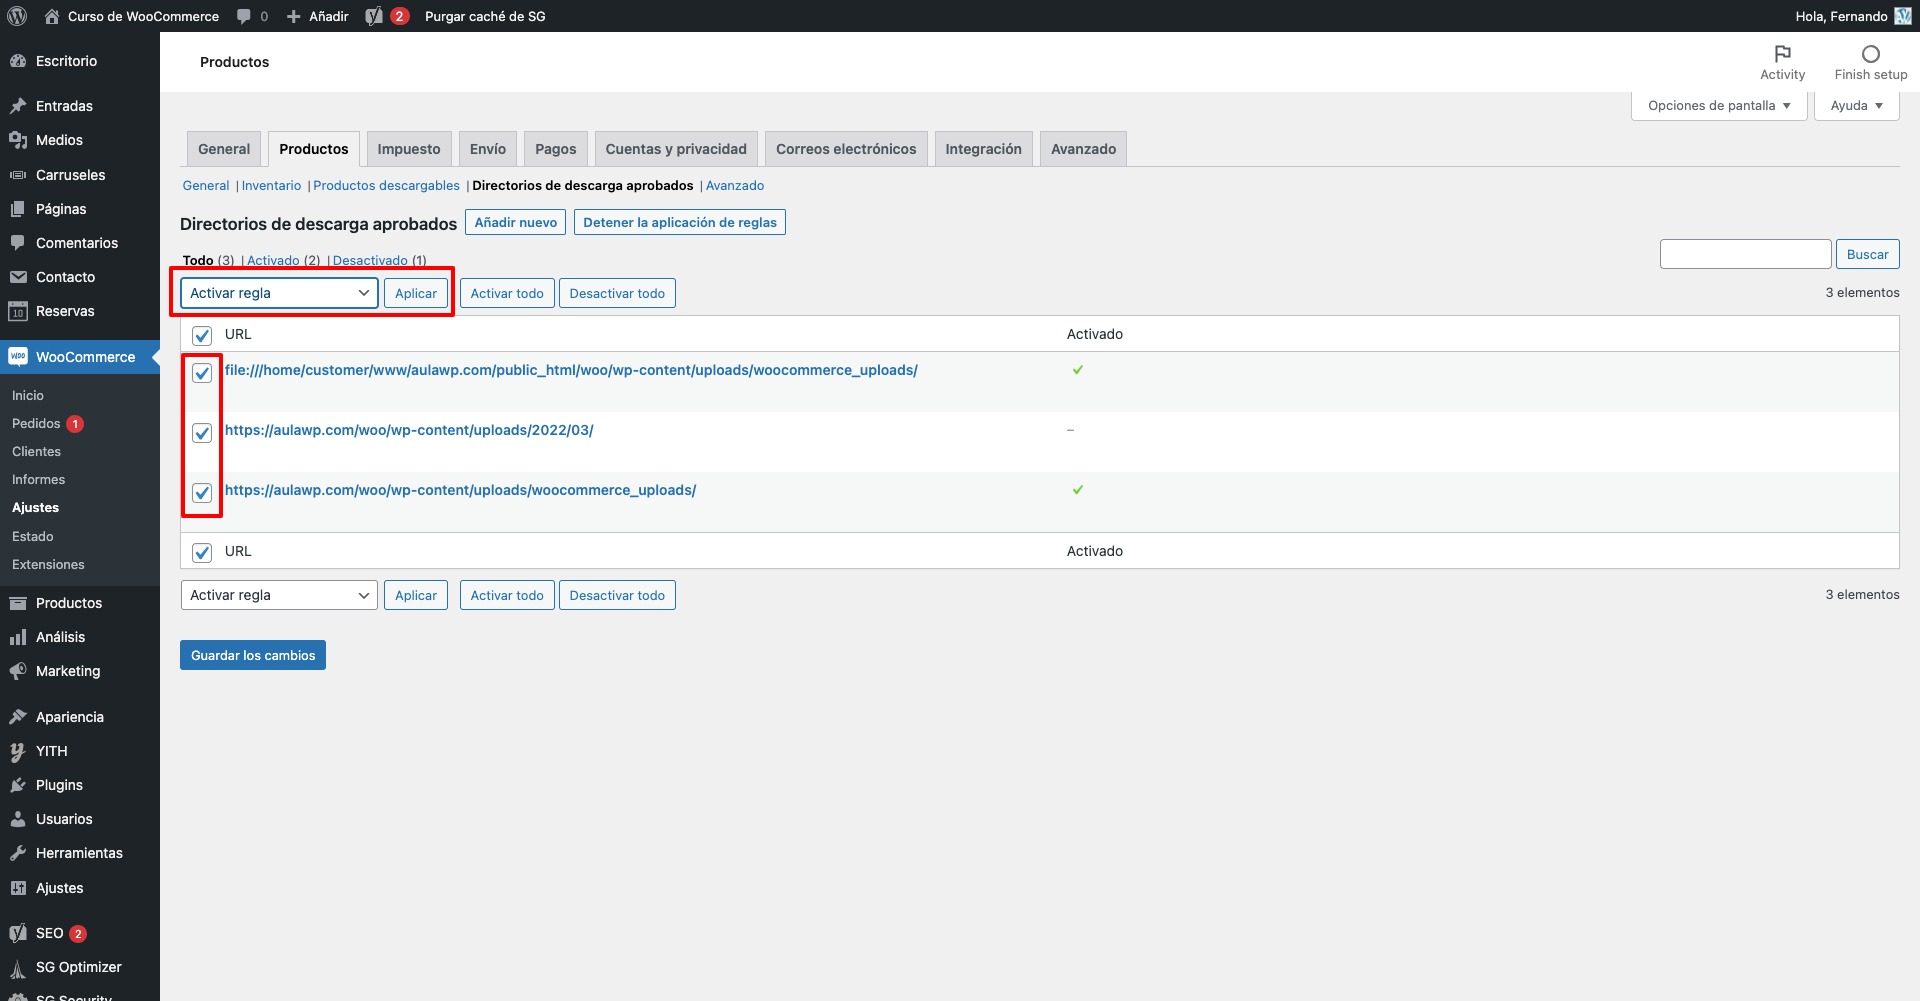1920x1001 pixels.
Task: Switch to the Envío tab
Action: coord(487,149)
